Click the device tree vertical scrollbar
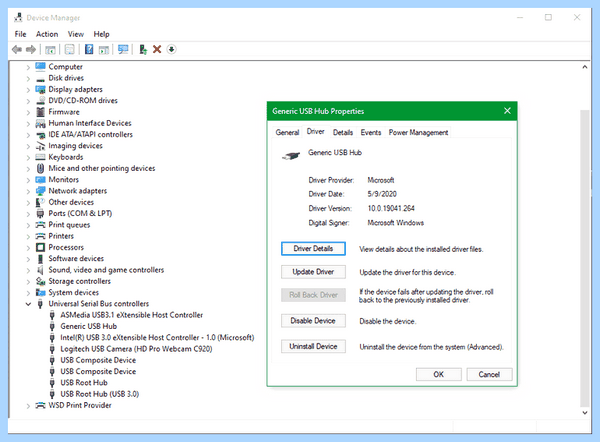Image resolution: width=600 pixels, height=442 pixels. pos(585,258)
